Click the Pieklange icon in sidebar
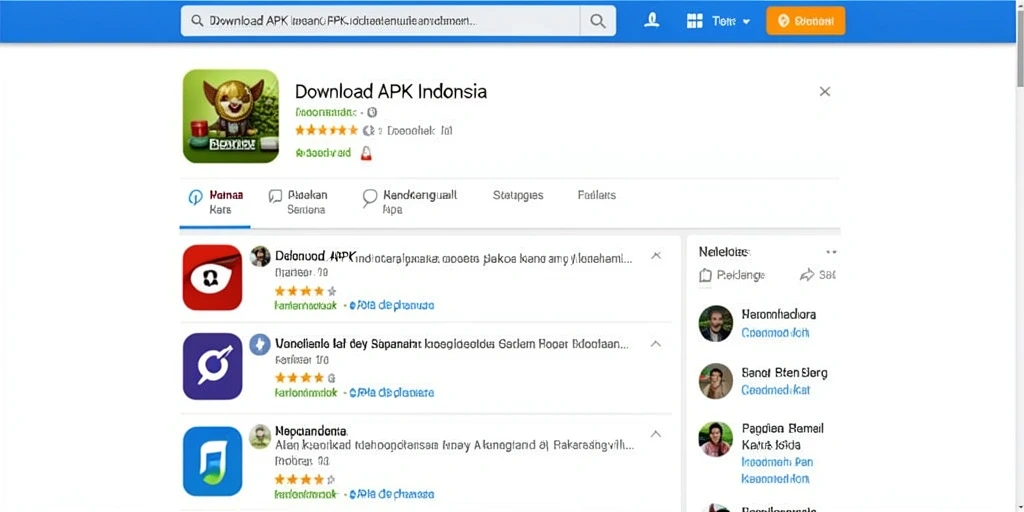Viewport: 1024px width, 512px height. pyautogui.click(x=705, y=276)
